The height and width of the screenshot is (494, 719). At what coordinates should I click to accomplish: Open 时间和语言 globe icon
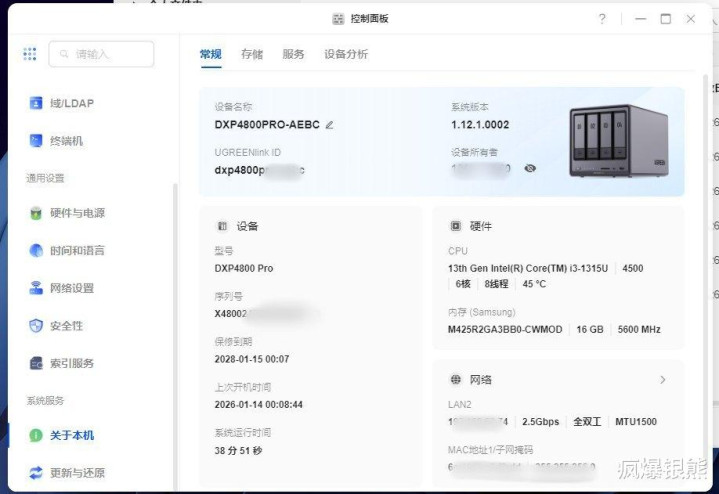click(x=36, y=250)
